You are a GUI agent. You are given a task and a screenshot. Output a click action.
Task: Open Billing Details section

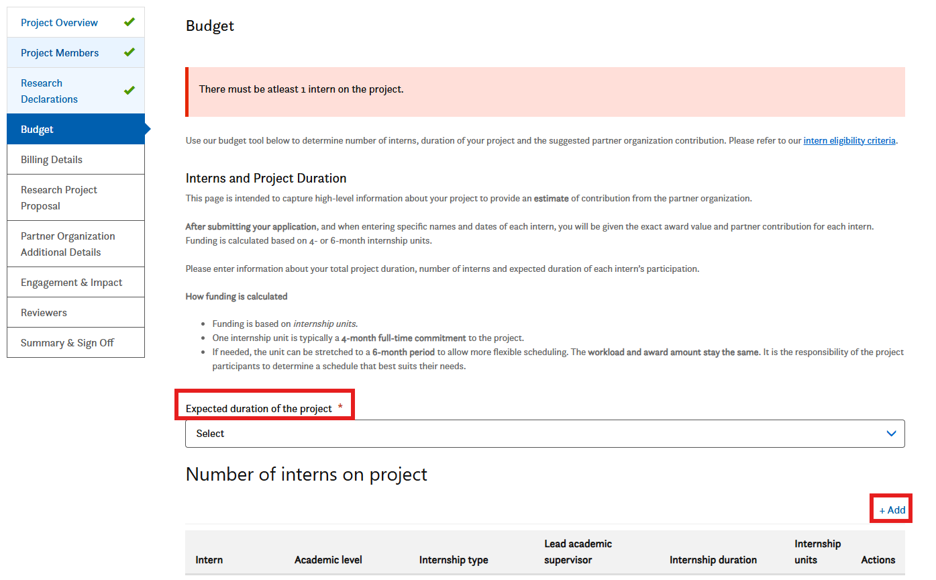(x=76, y=159)
